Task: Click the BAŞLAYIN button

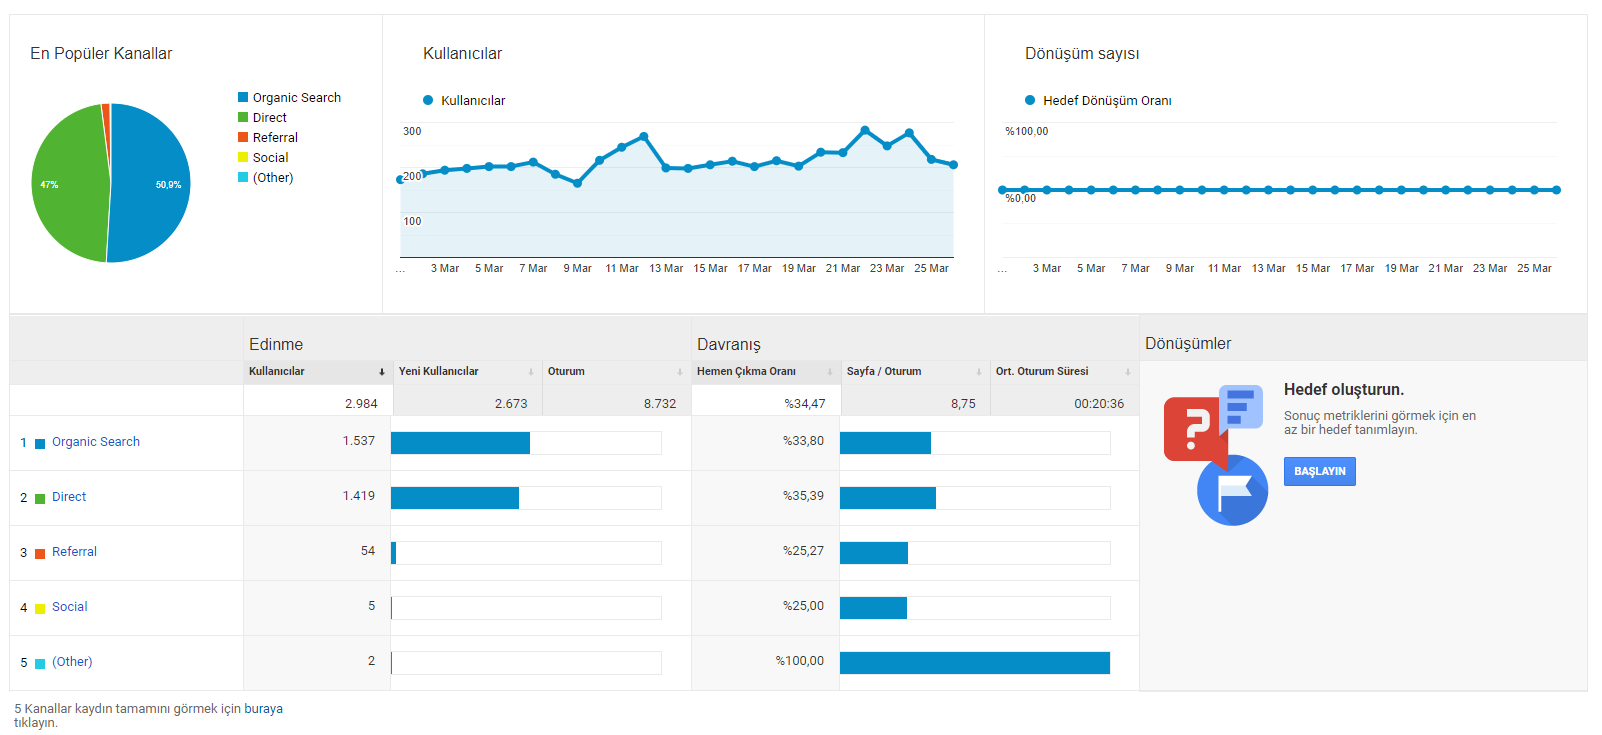Action: (x=1320, y=471)
